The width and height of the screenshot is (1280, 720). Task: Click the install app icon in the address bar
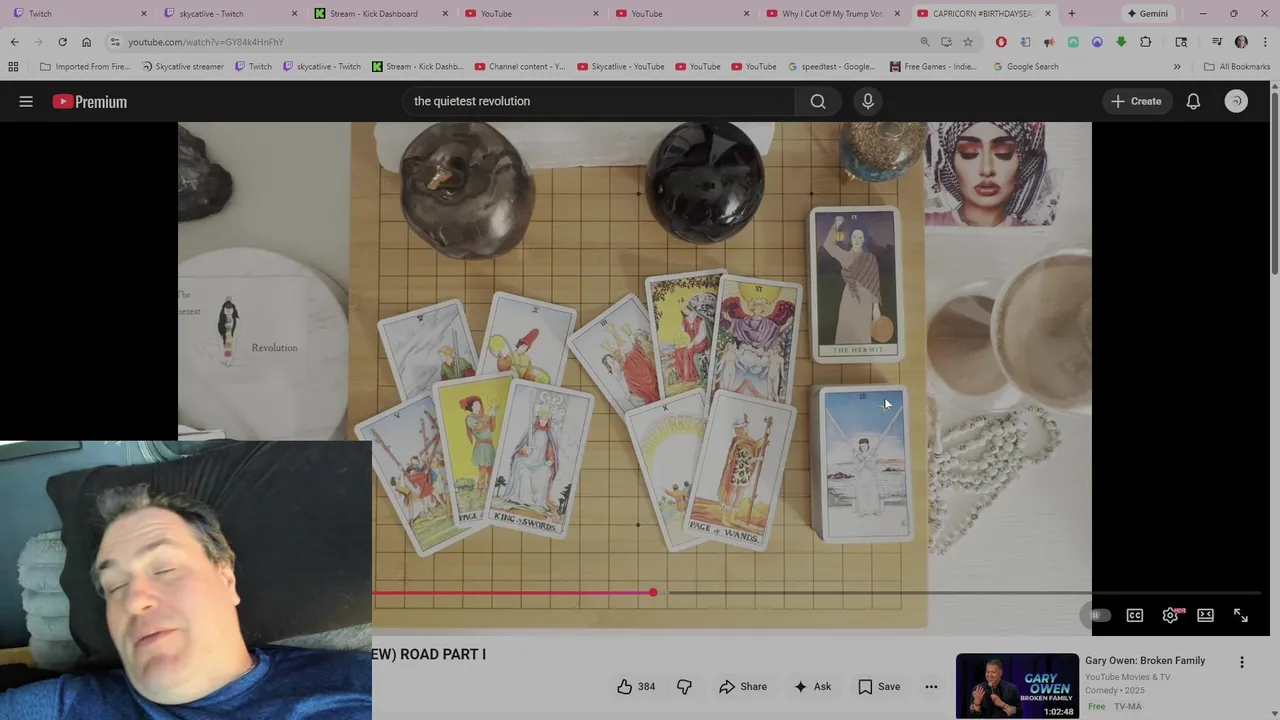[946, 42]
